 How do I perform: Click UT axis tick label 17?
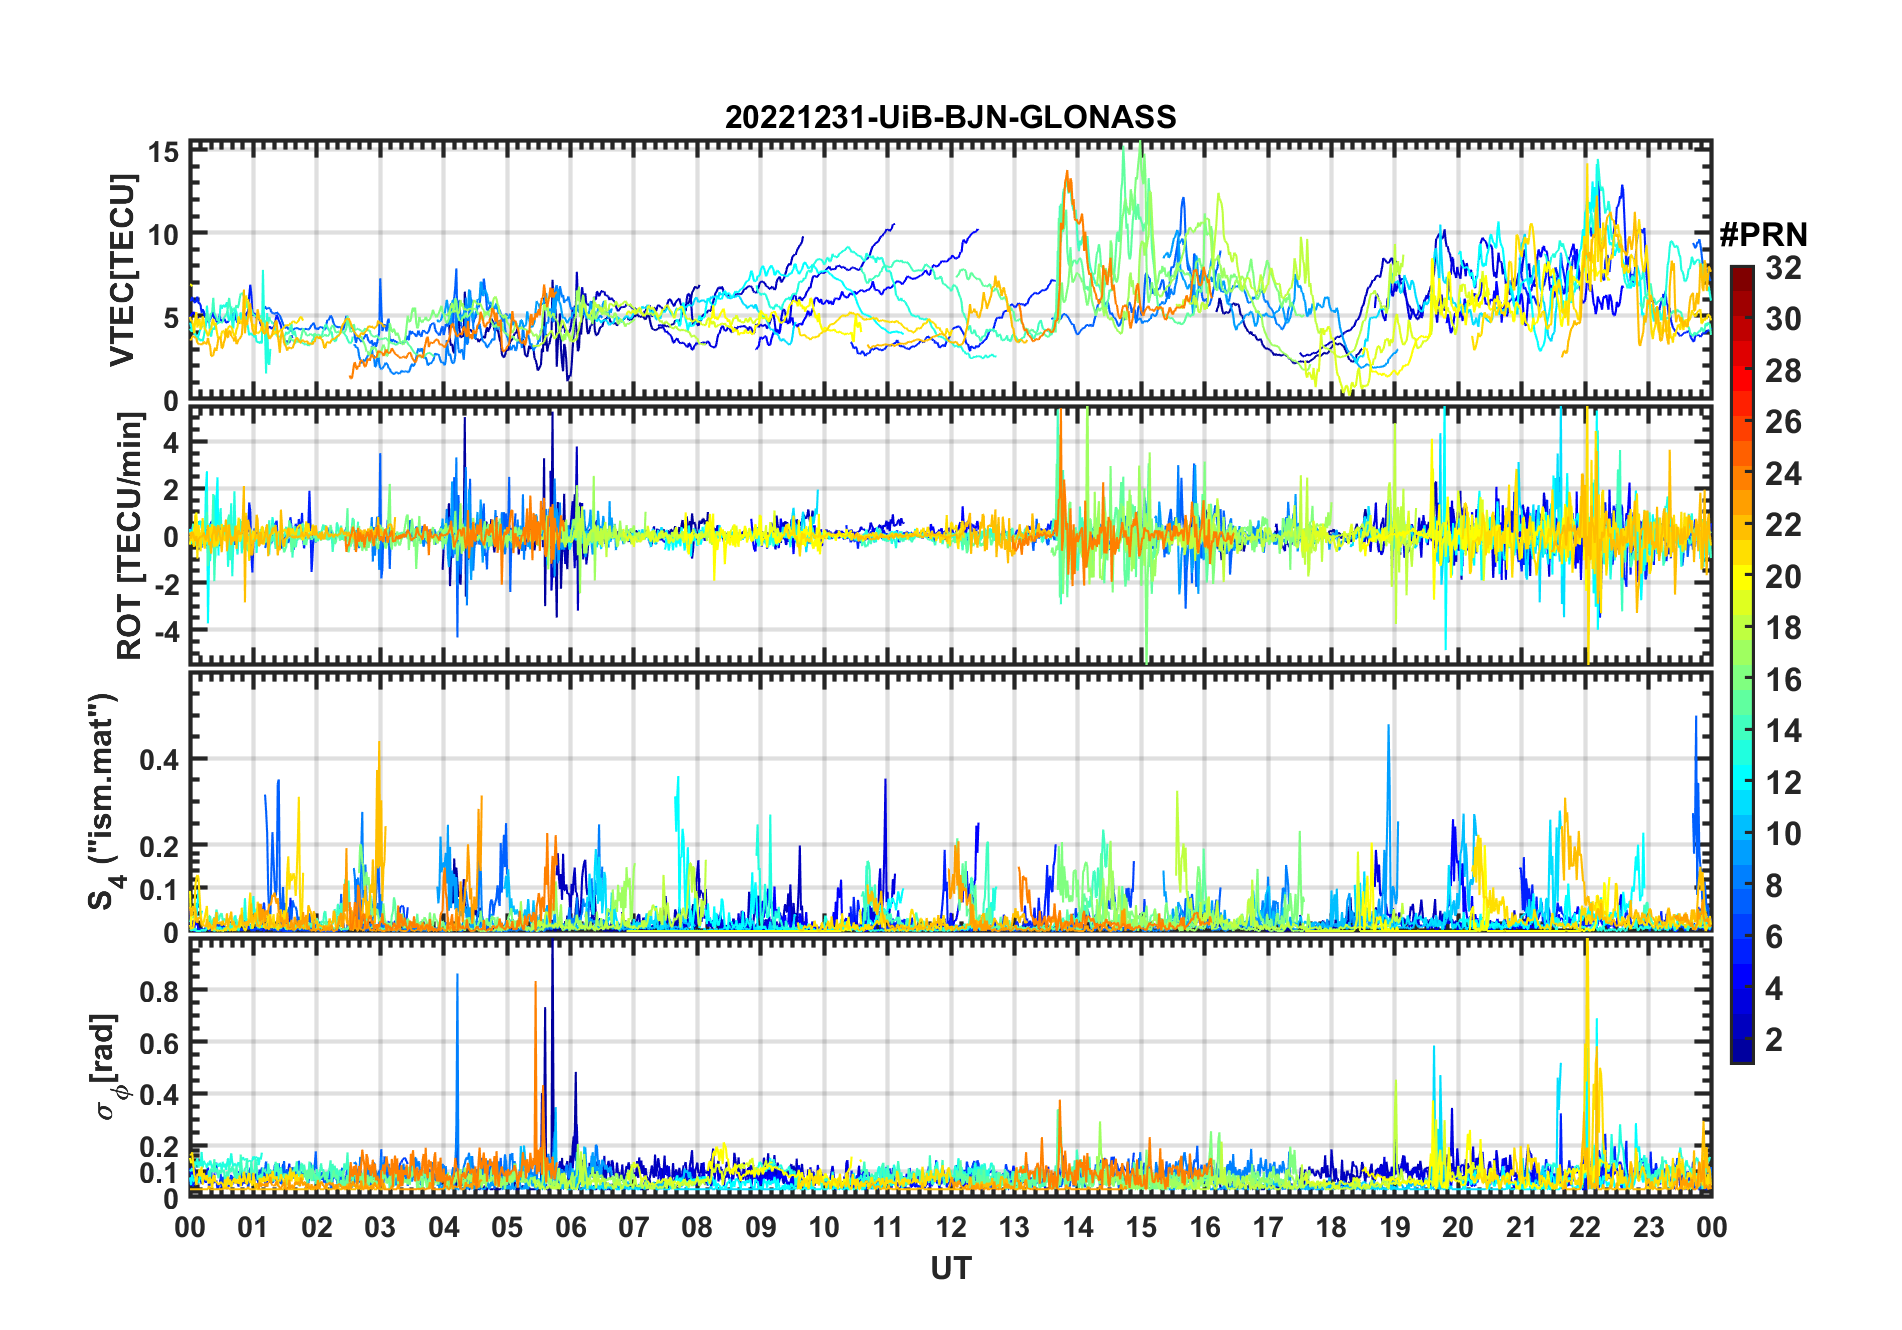point(1268,1227)
